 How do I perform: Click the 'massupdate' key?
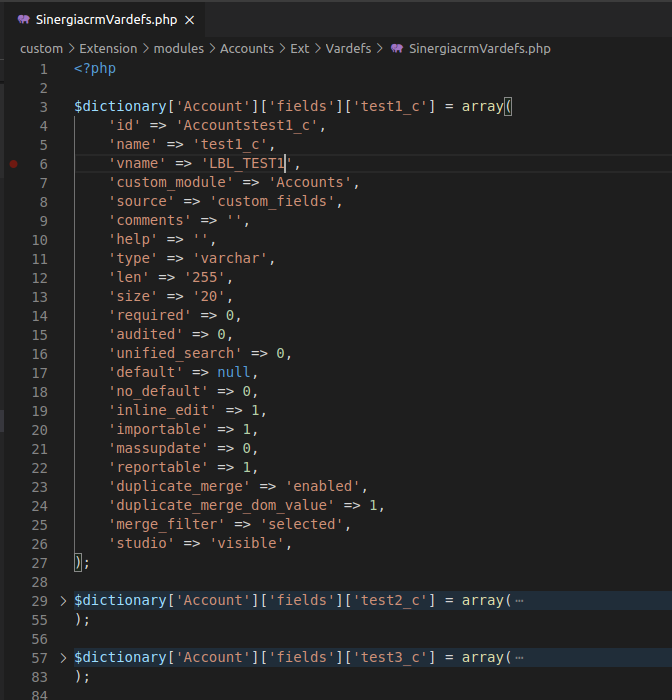point(159,448)
